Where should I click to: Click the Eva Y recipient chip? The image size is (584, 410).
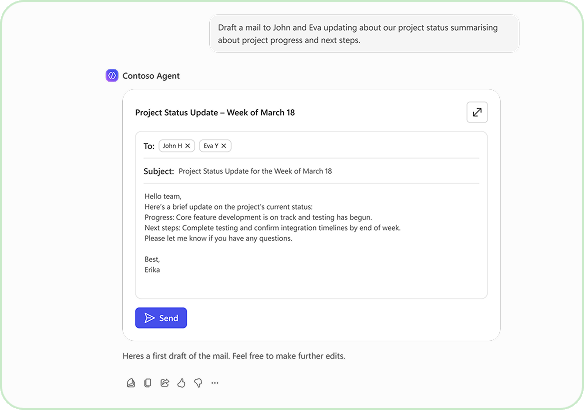click(215, 146)
